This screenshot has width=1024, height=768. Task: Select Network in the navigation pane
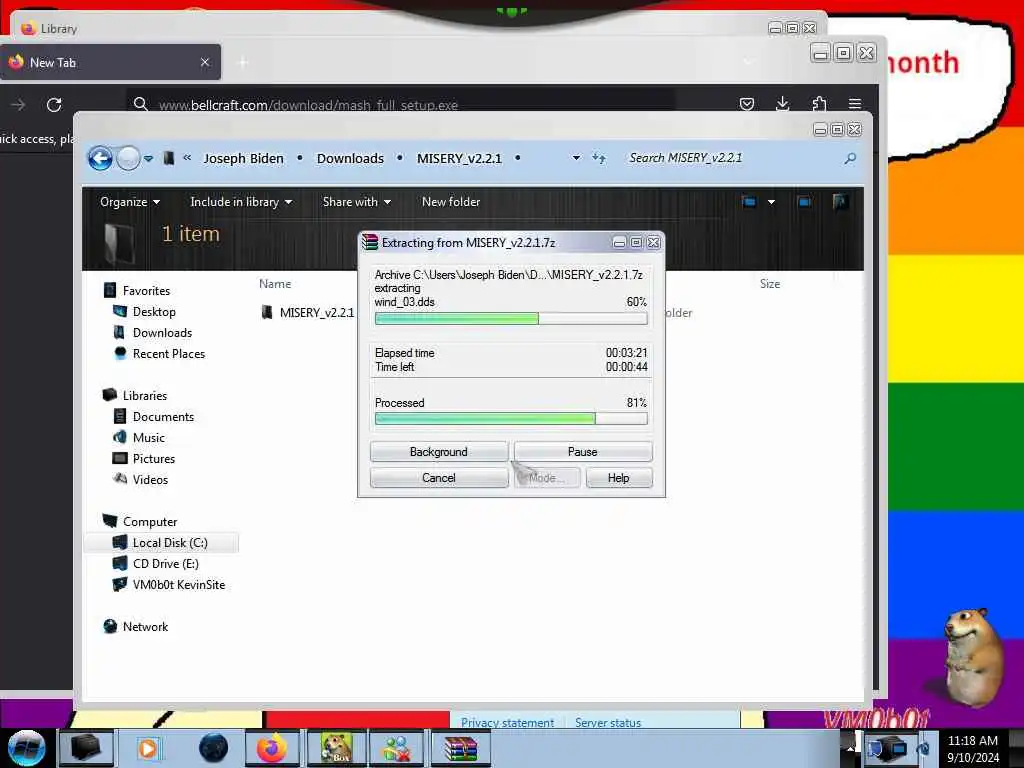pyautogui.click(x=145, y=627)
